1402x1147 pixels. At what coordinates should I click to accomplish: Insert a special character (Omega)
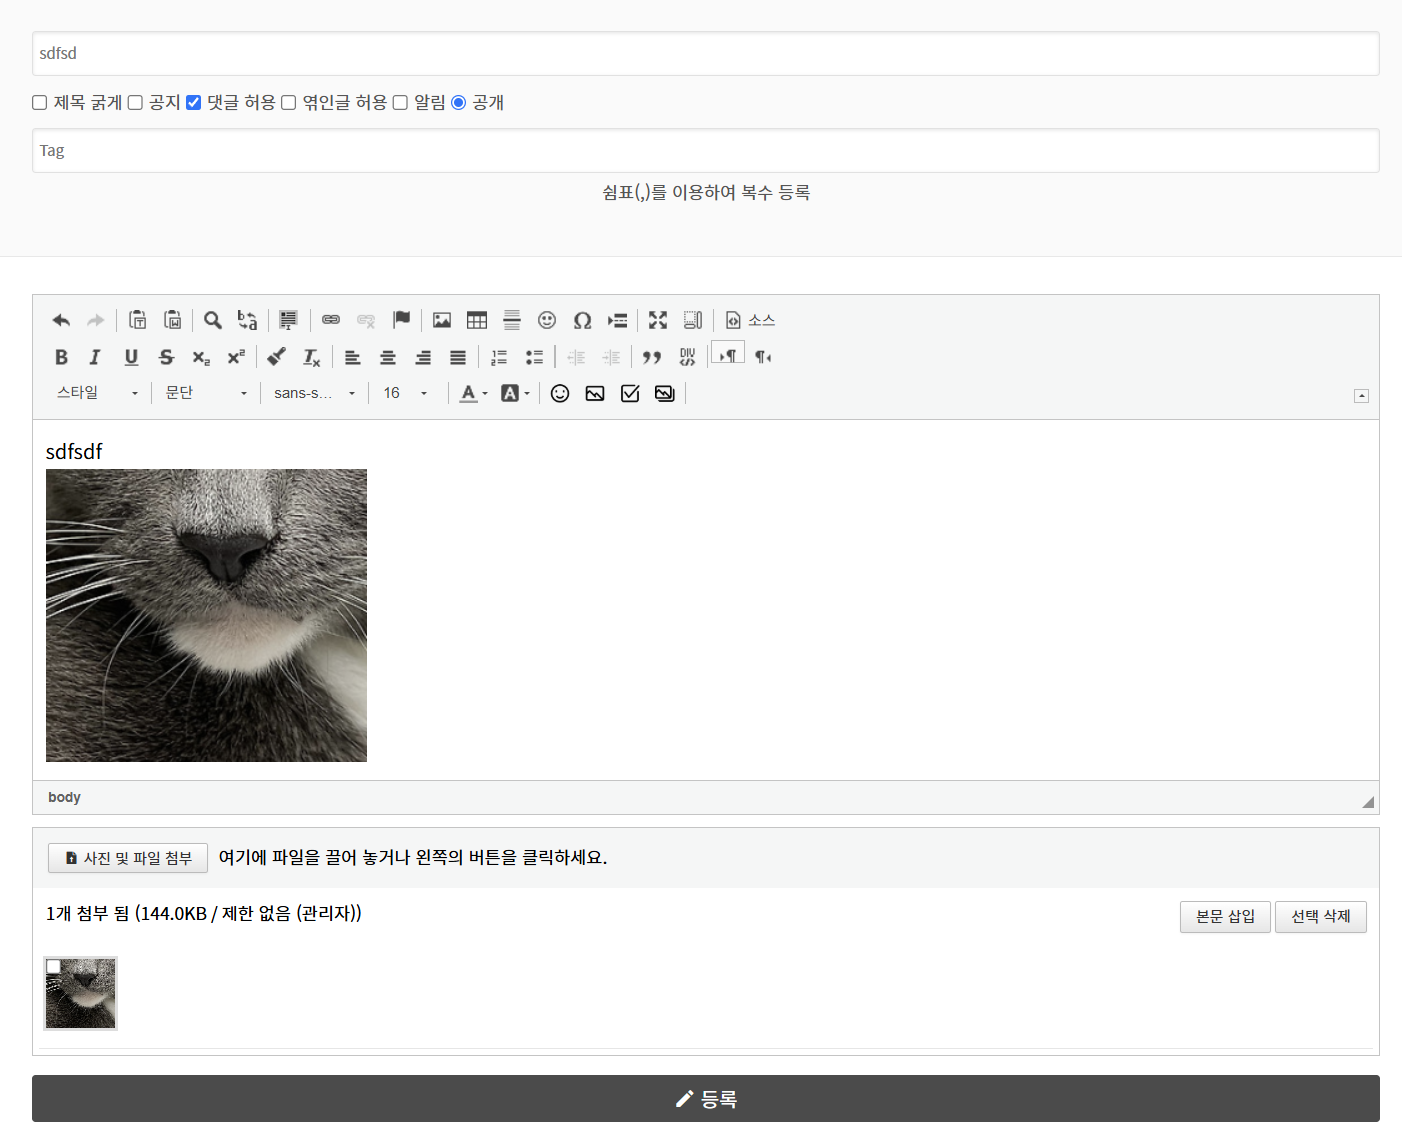(582, 320)
